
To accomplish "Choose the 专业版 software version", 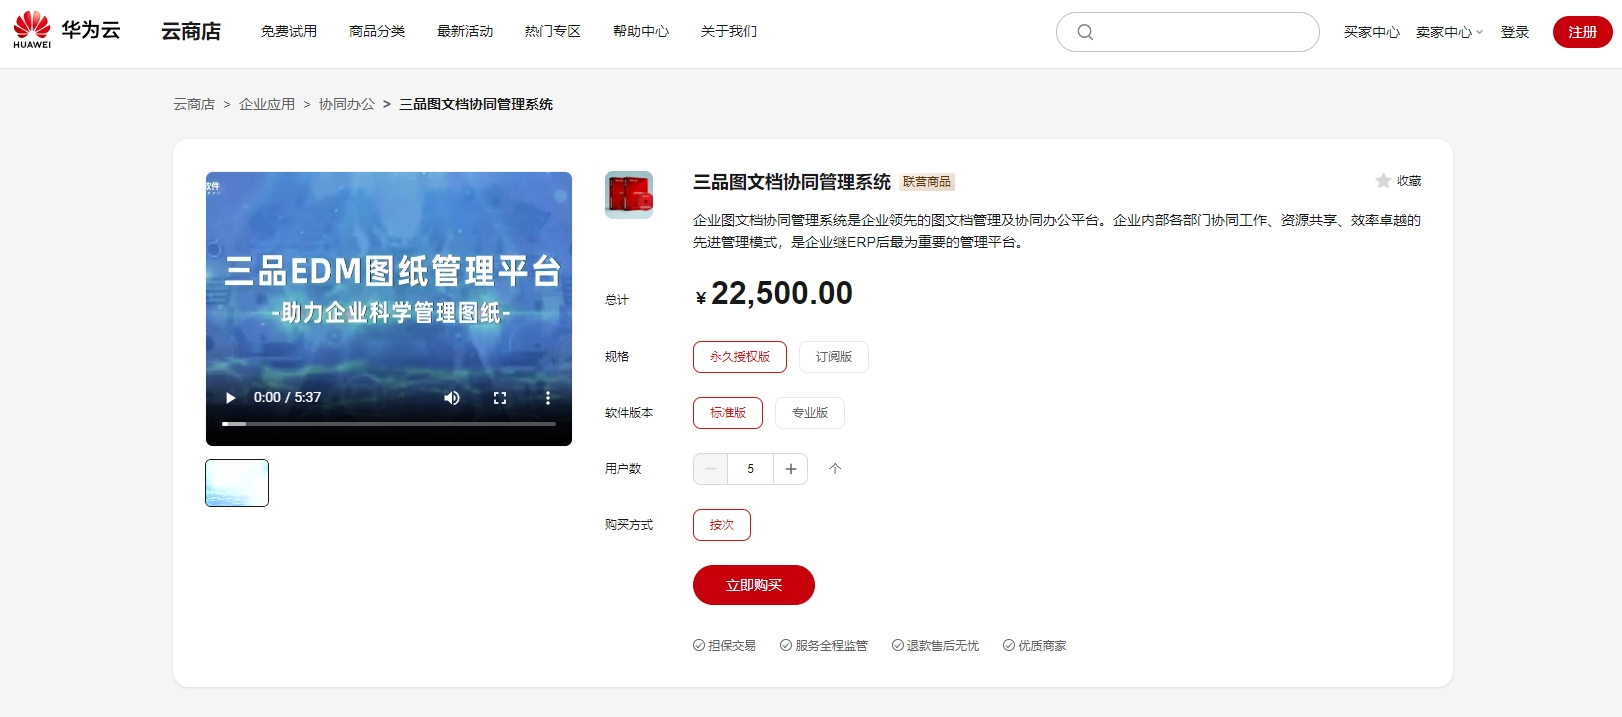I will click(x=809, y=413).
